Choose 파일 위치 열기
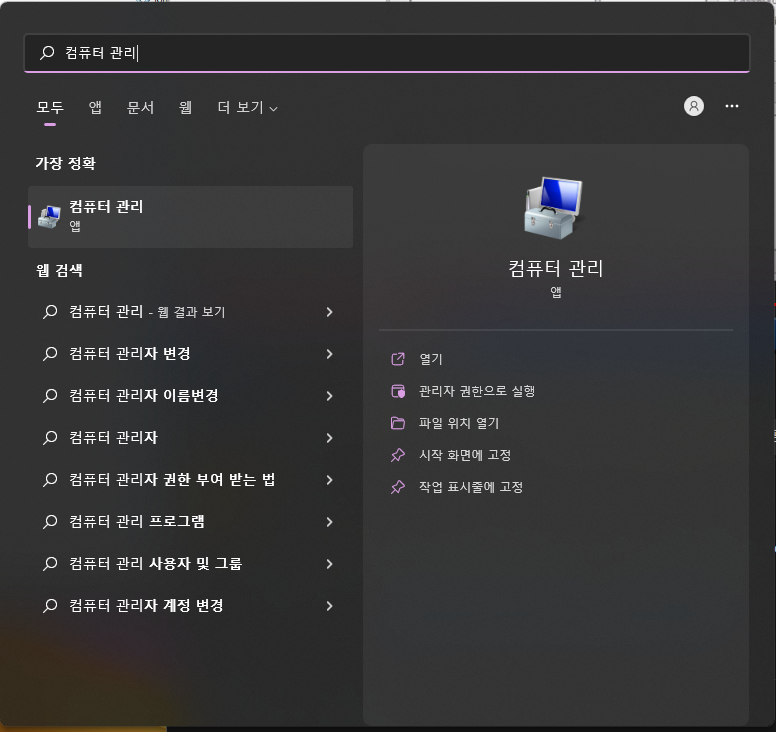Screen dimensions: 776x732 tap(459, 423)
